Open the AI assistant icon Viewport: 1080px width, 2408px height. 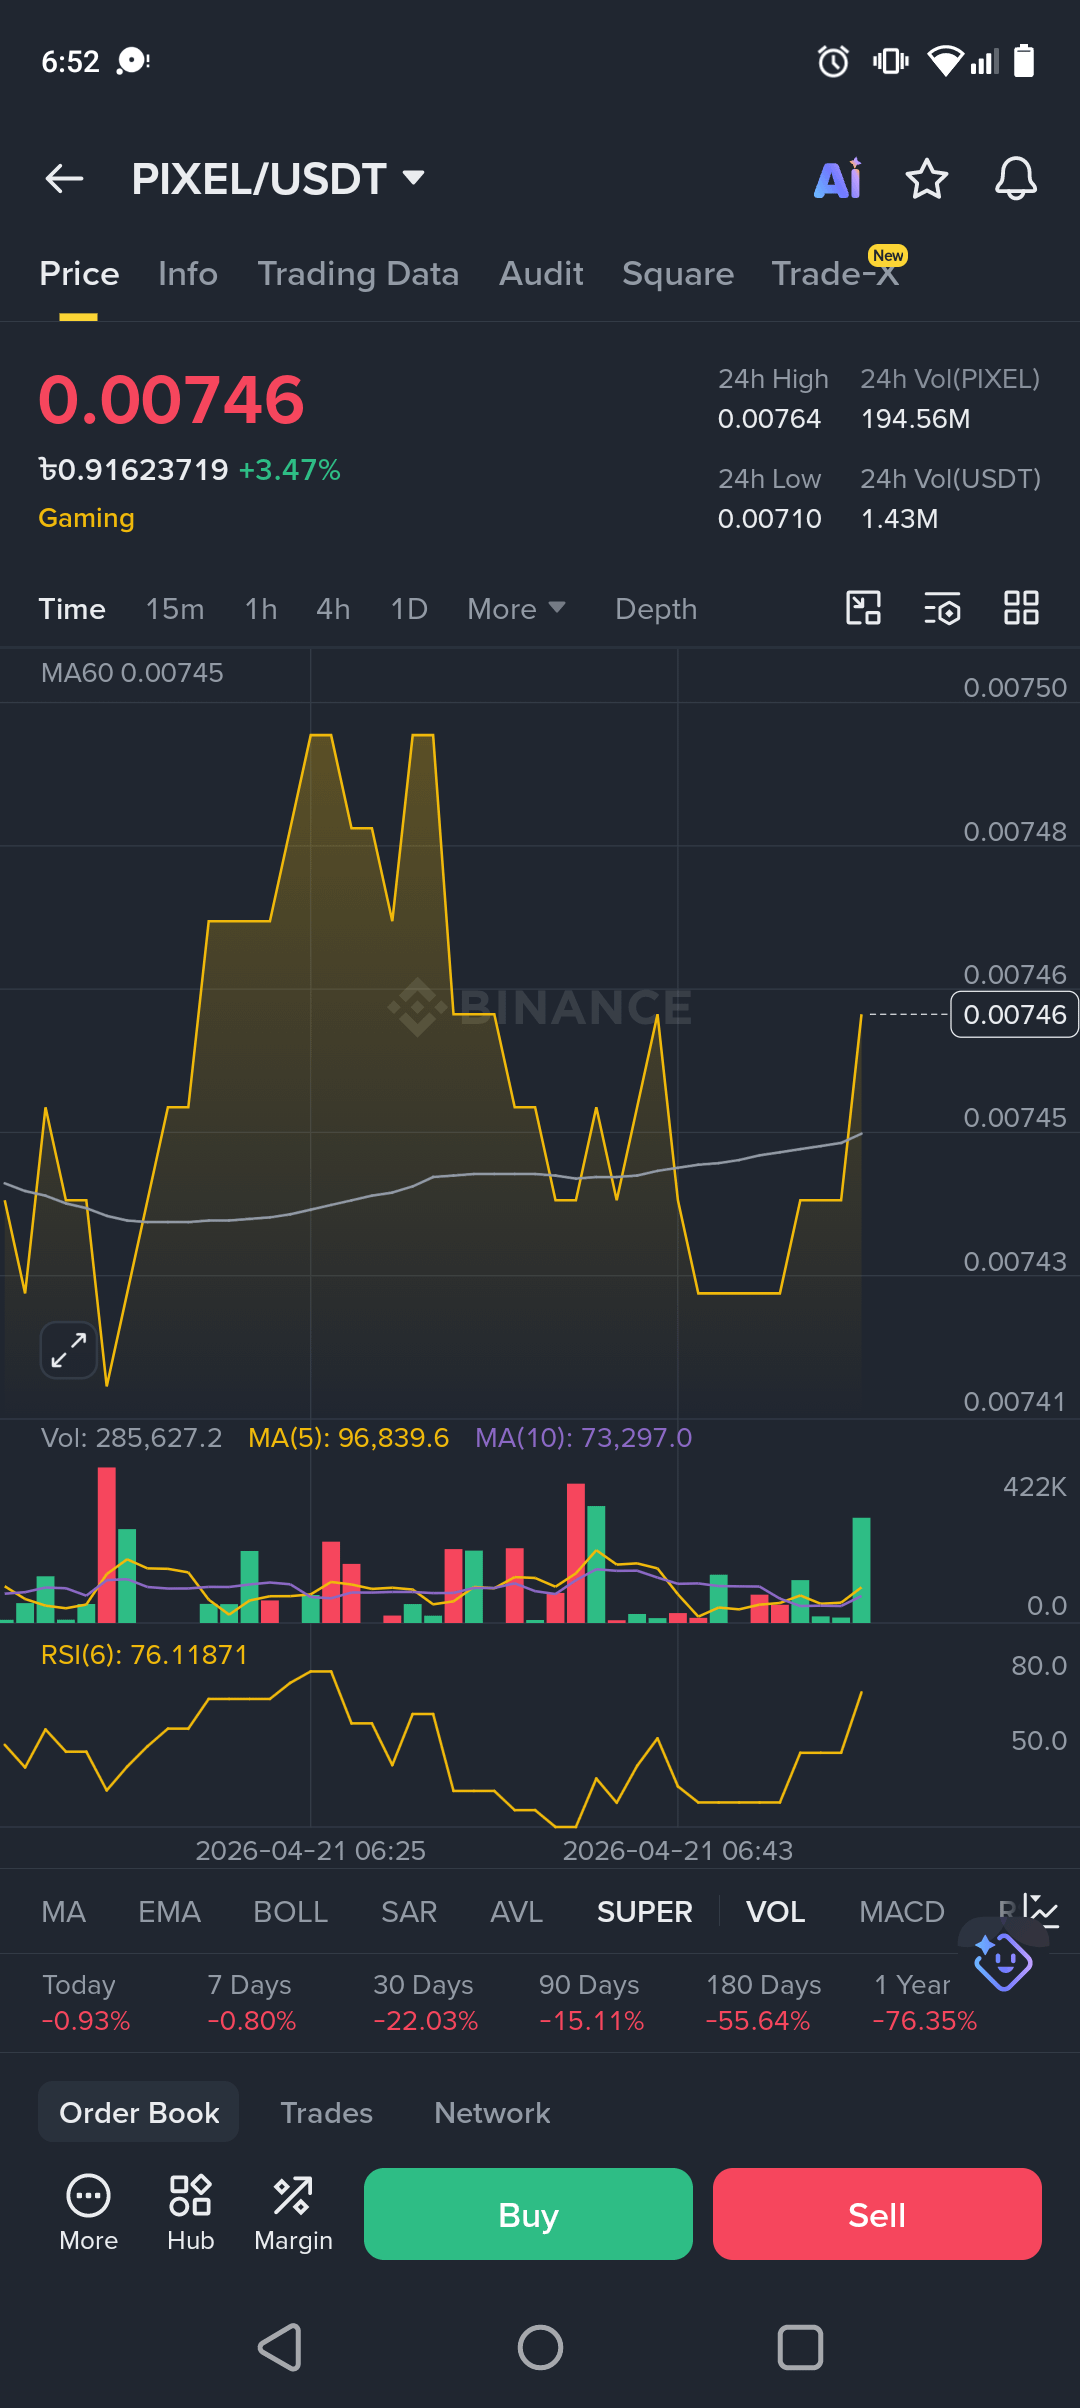(838, 179)
